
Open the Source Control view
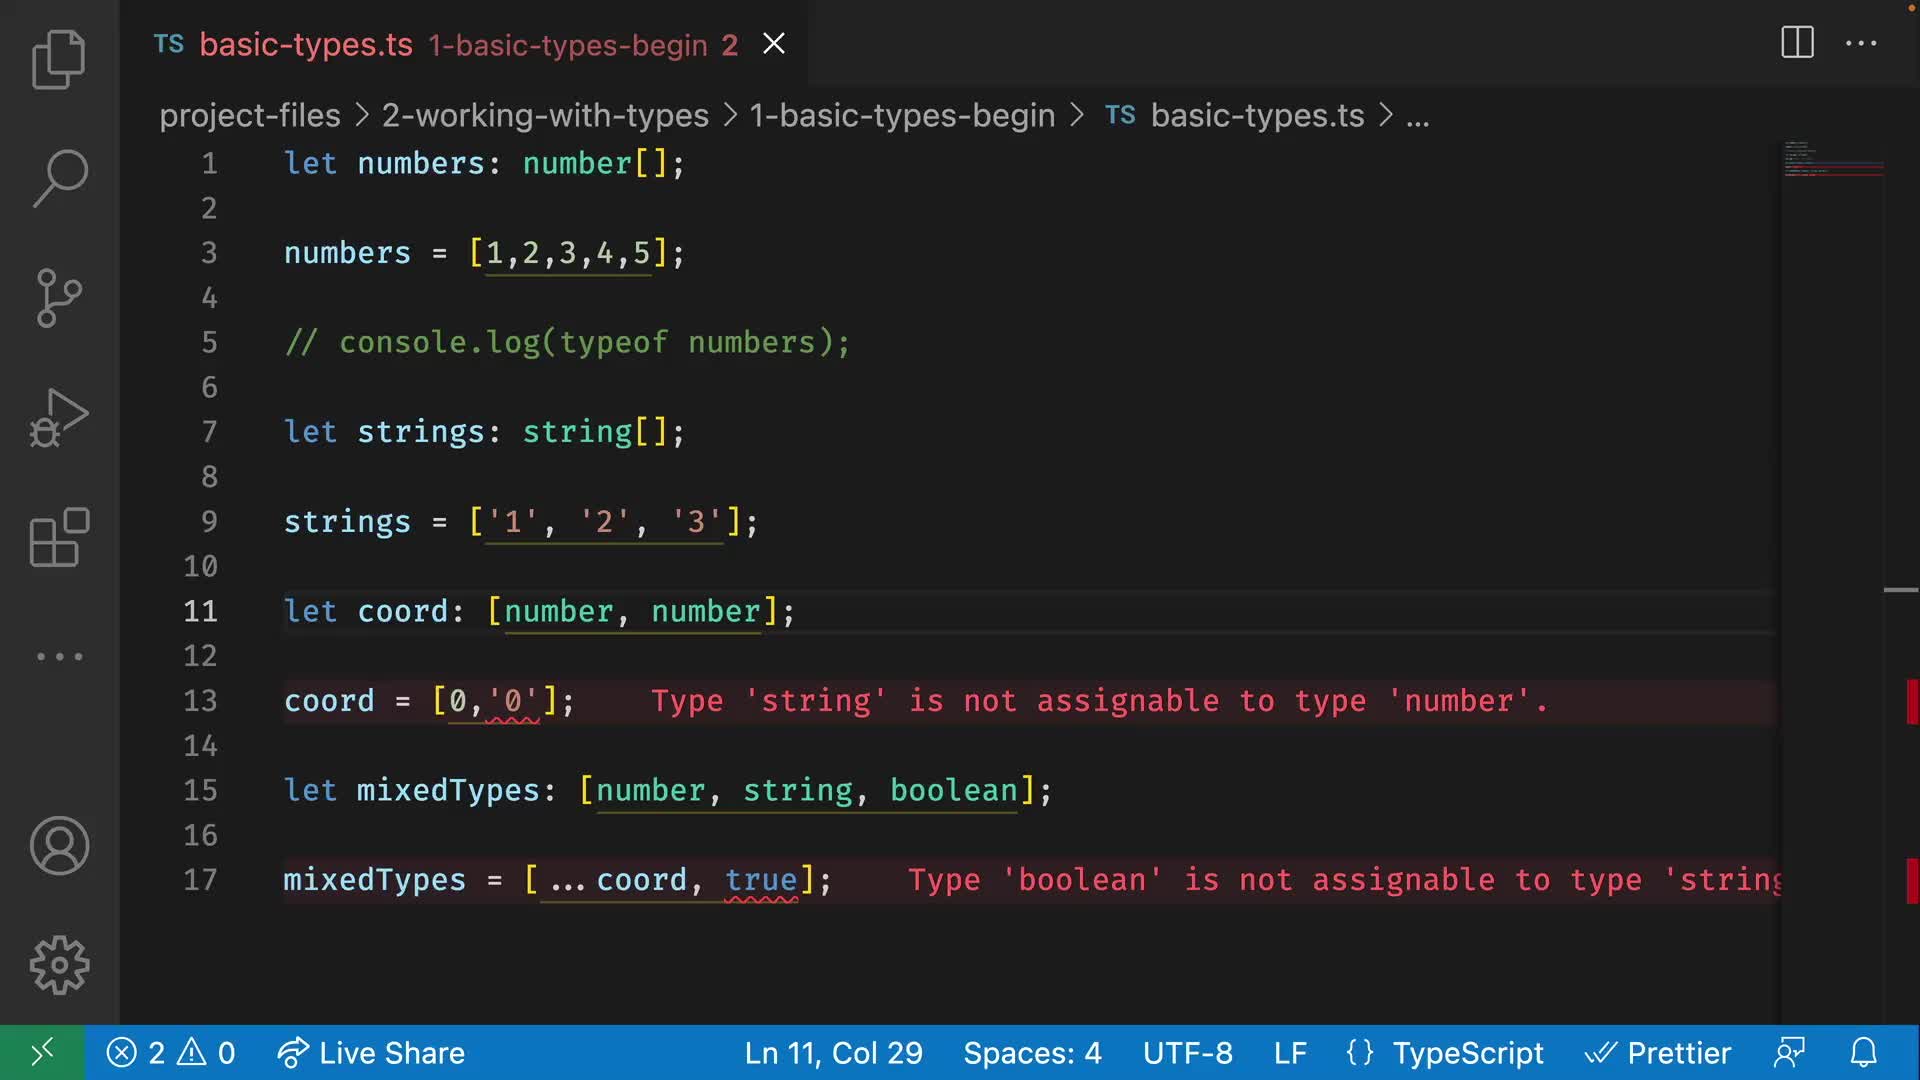coord(59,298)
